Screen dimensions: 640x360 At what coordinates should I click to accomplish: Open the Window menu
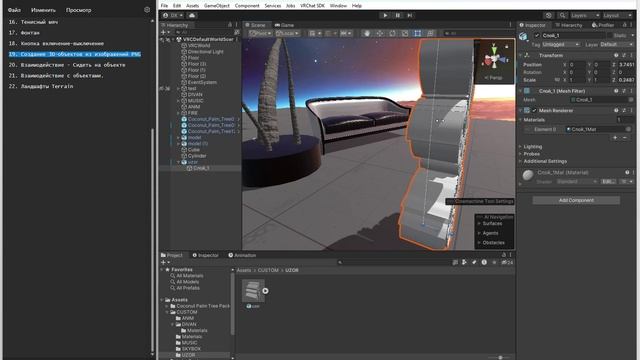coord(338,6)
